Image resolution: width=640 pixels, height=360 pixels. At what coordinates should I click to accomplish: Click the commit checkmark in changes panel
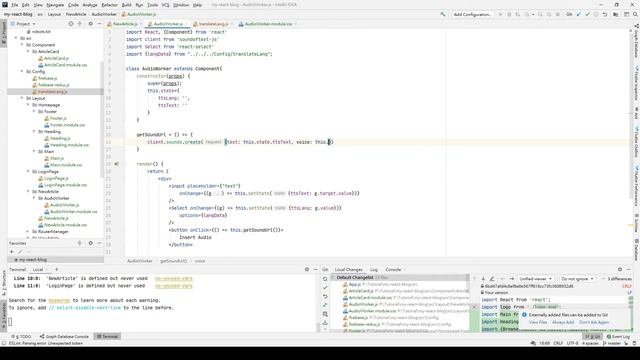point(325,288)
